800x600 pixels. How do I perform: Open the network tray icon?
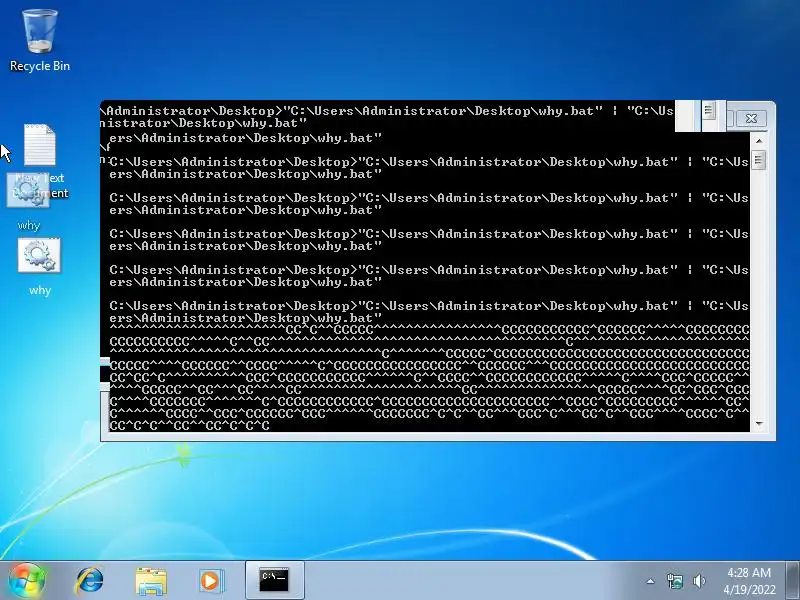674,581
